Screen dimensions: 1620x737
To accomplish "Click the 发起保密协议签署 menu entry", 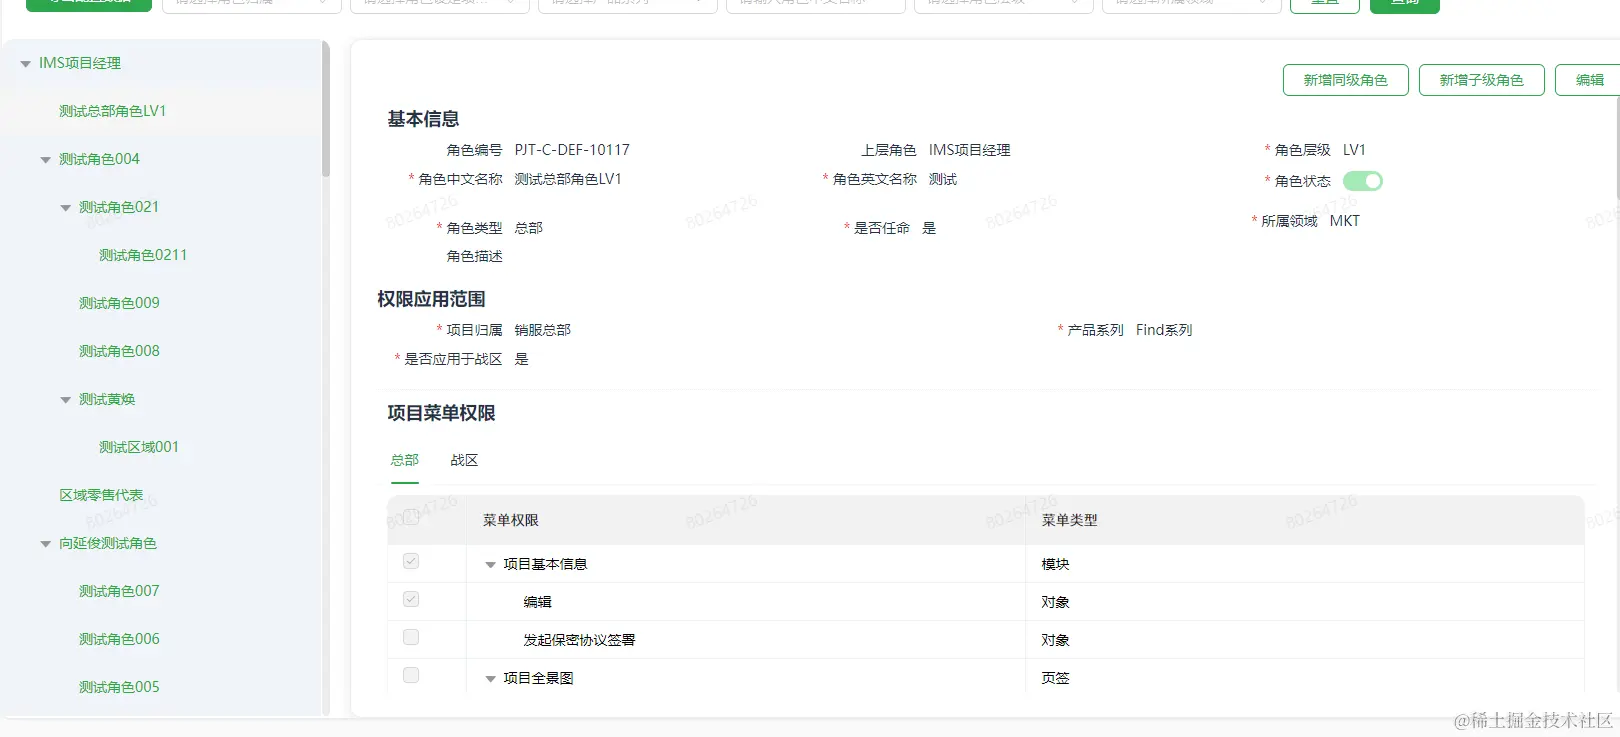I will tap(579, 640).
